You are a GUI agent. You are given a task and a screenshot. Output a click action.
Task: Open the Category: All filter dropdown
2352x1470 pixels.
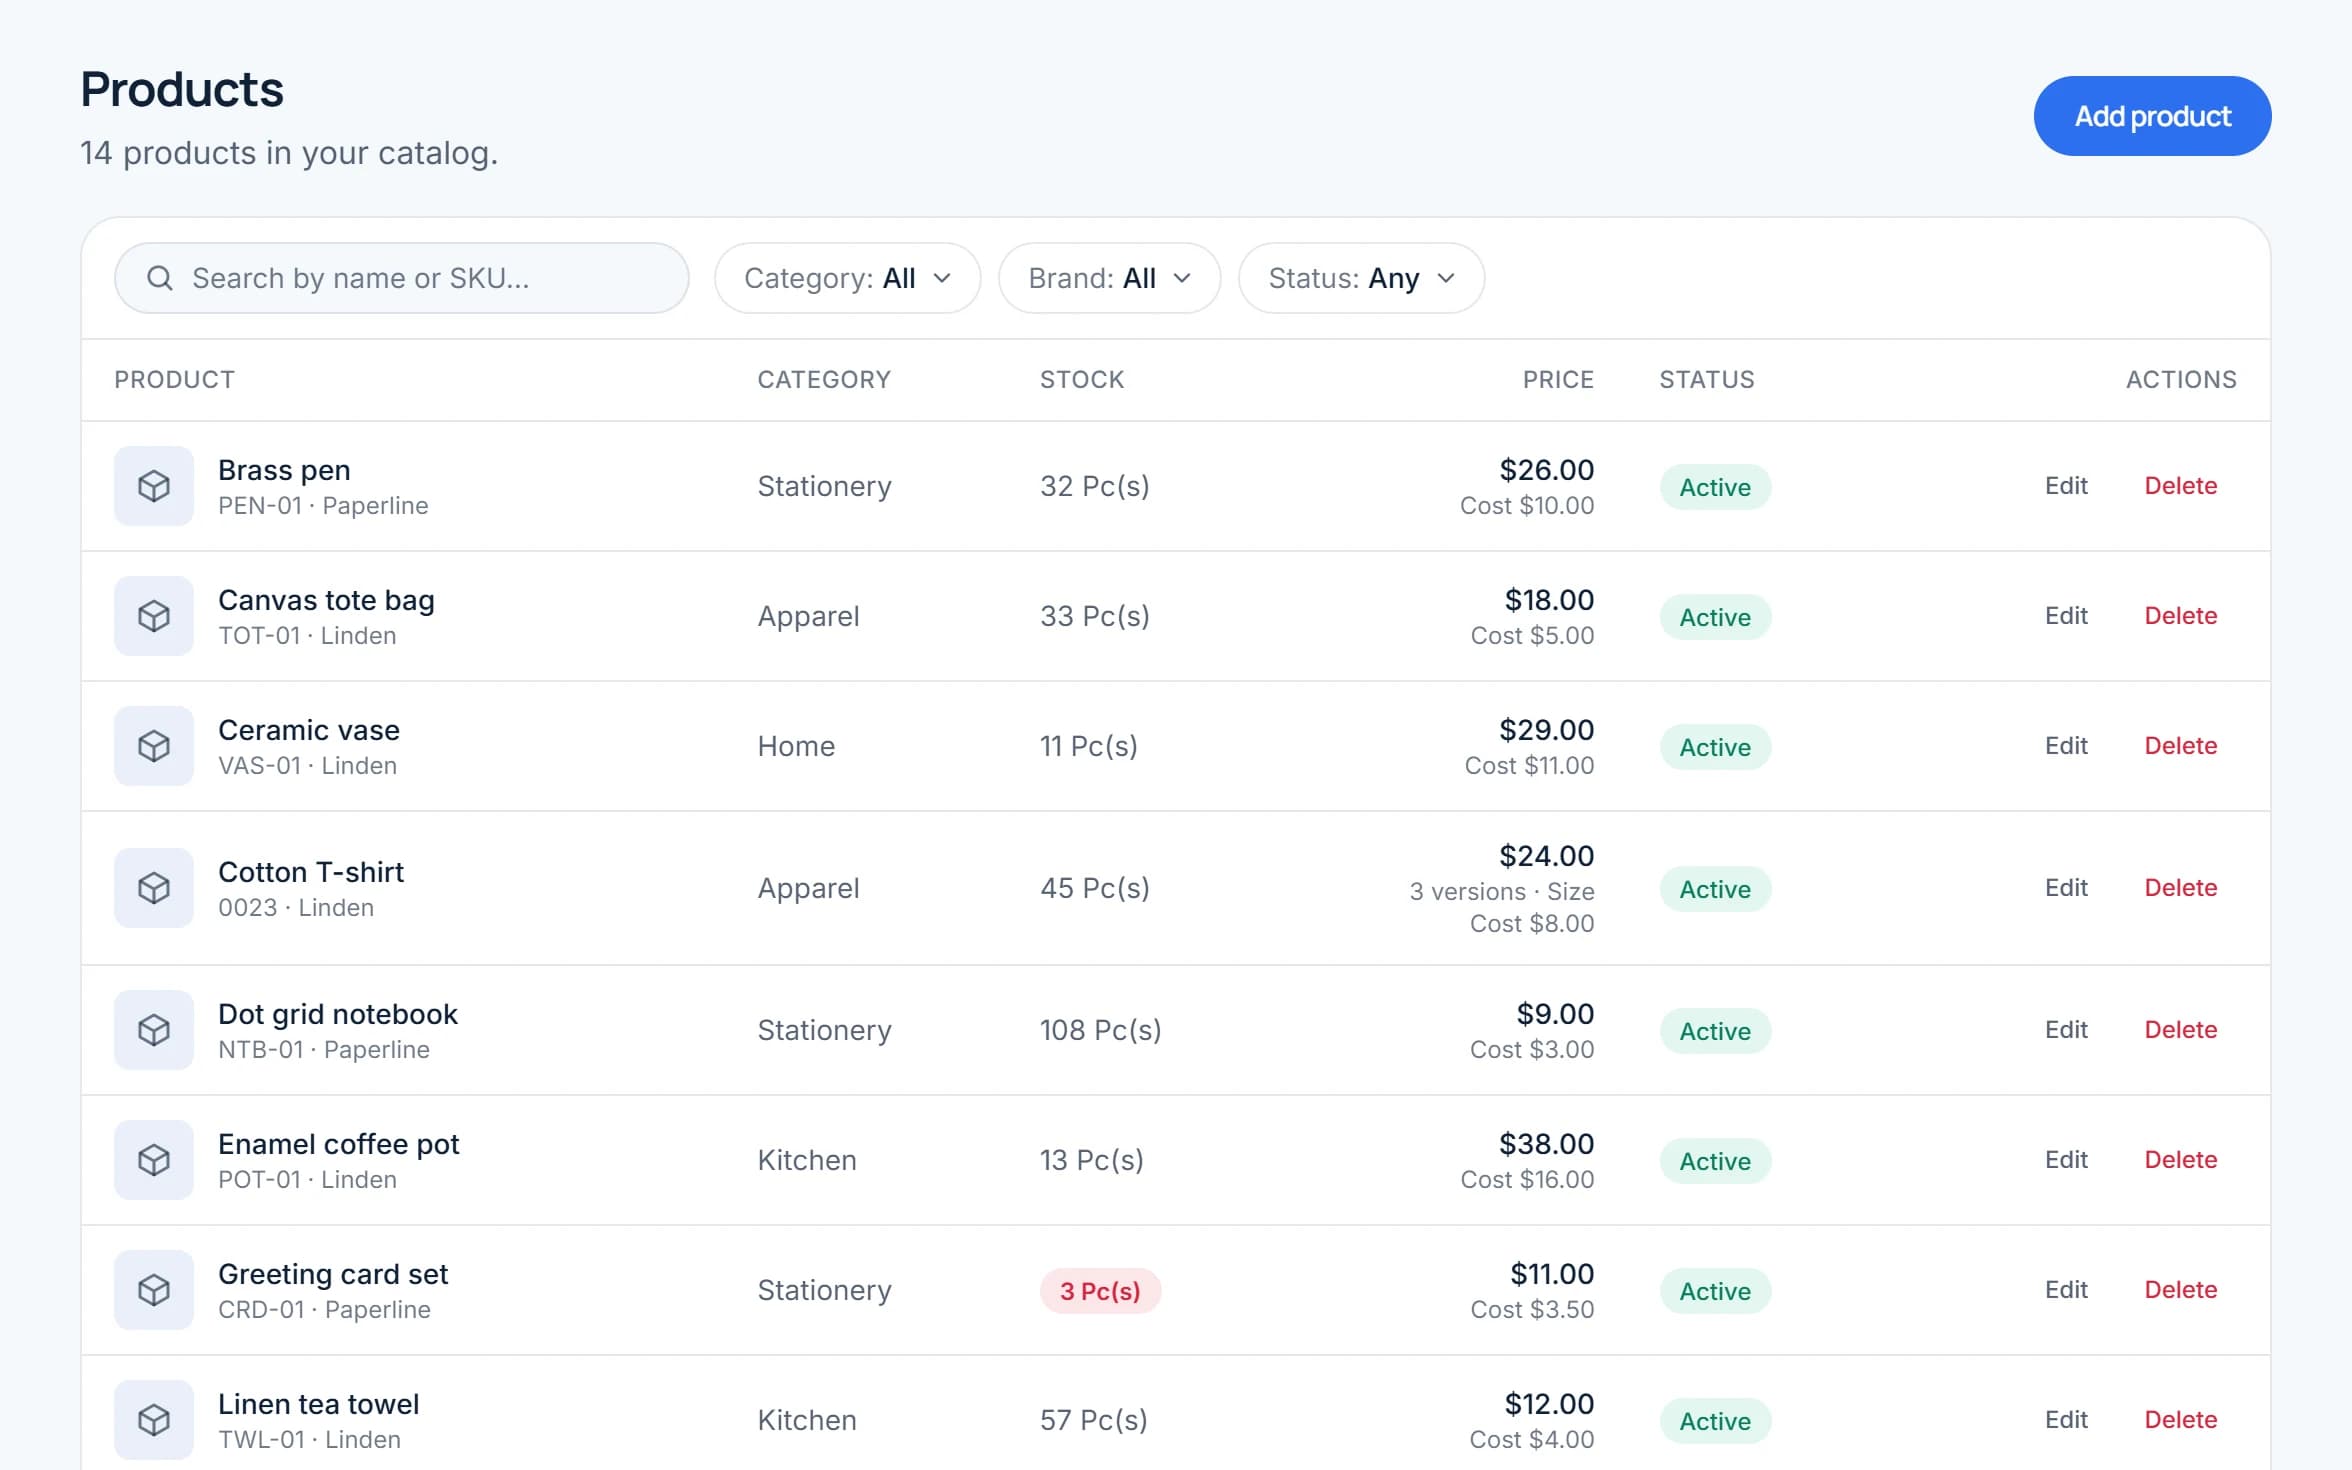[x=847, y=278]
